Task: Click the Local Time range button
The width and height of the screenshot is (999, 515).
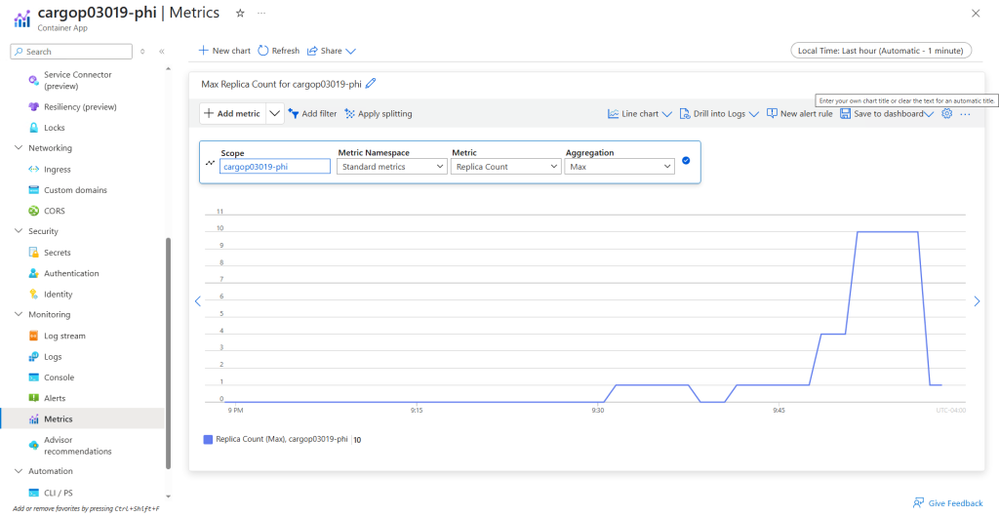Action: [880, 51]
